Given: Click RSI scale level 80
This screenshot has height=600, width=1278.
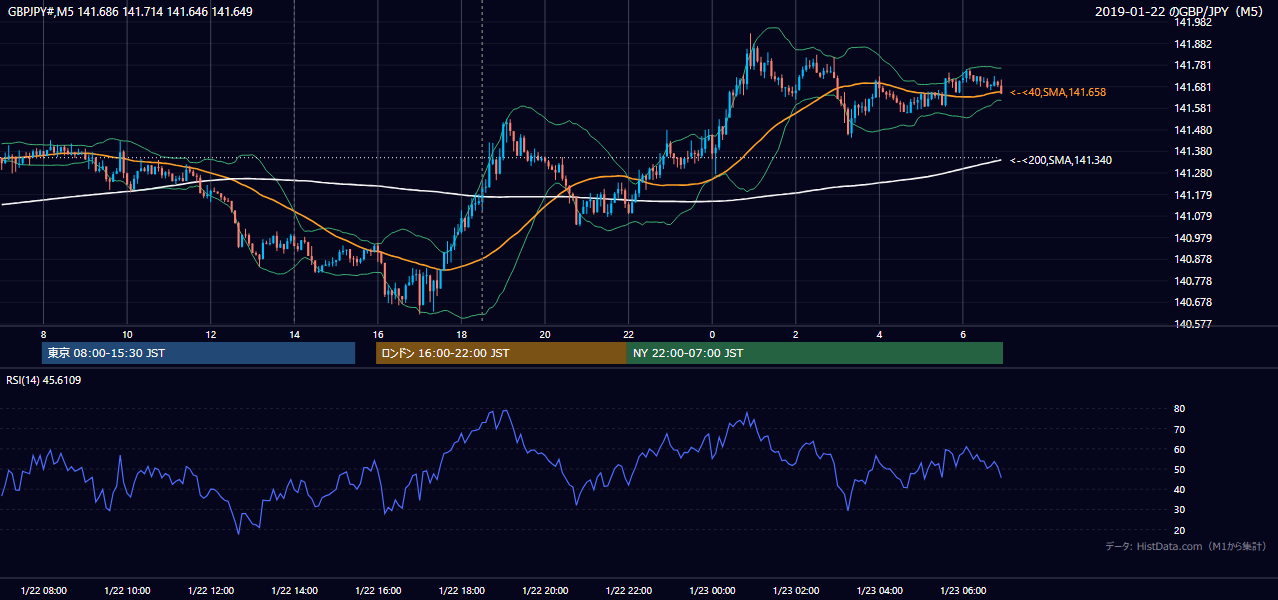Looking at the screenshot, I should click(1180, 409).
